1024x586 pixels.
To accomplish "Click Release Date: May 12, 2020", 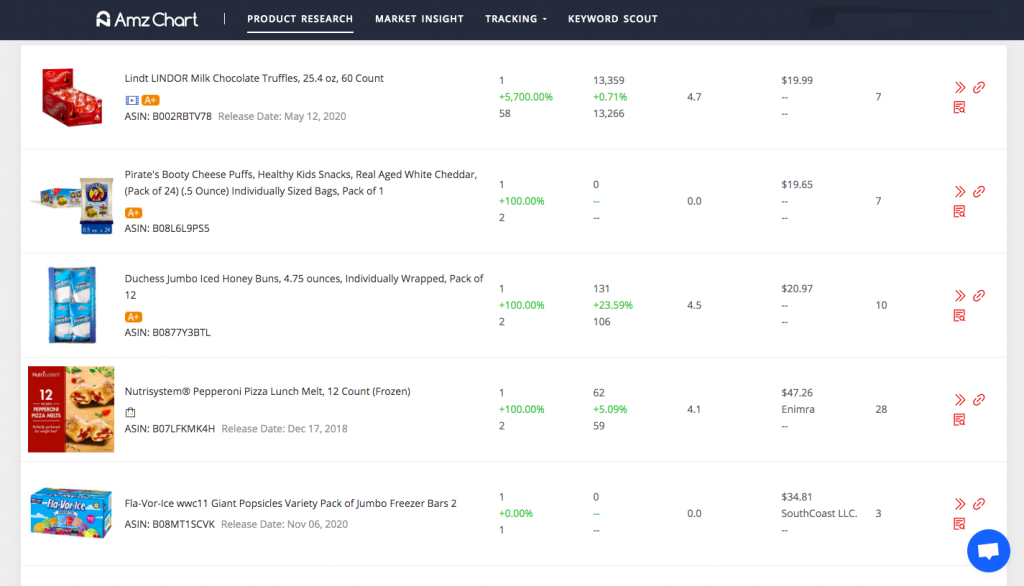I will [282, 116].
